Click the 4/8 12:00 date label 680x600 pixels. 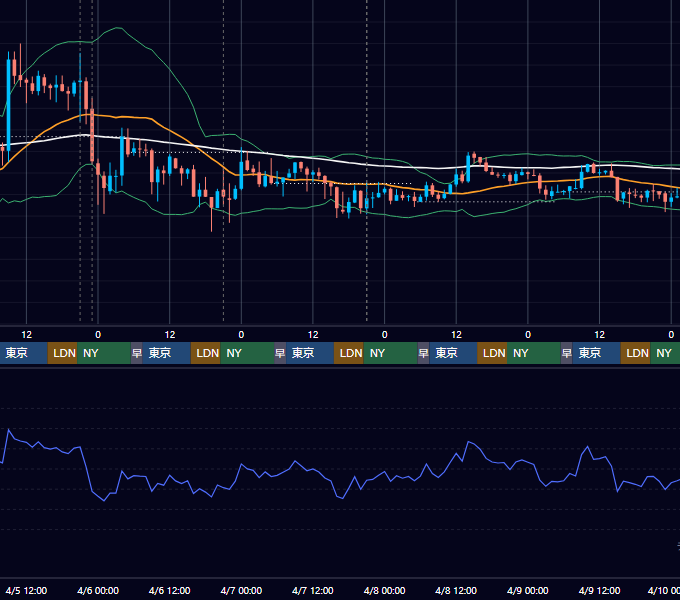[456, 590]
